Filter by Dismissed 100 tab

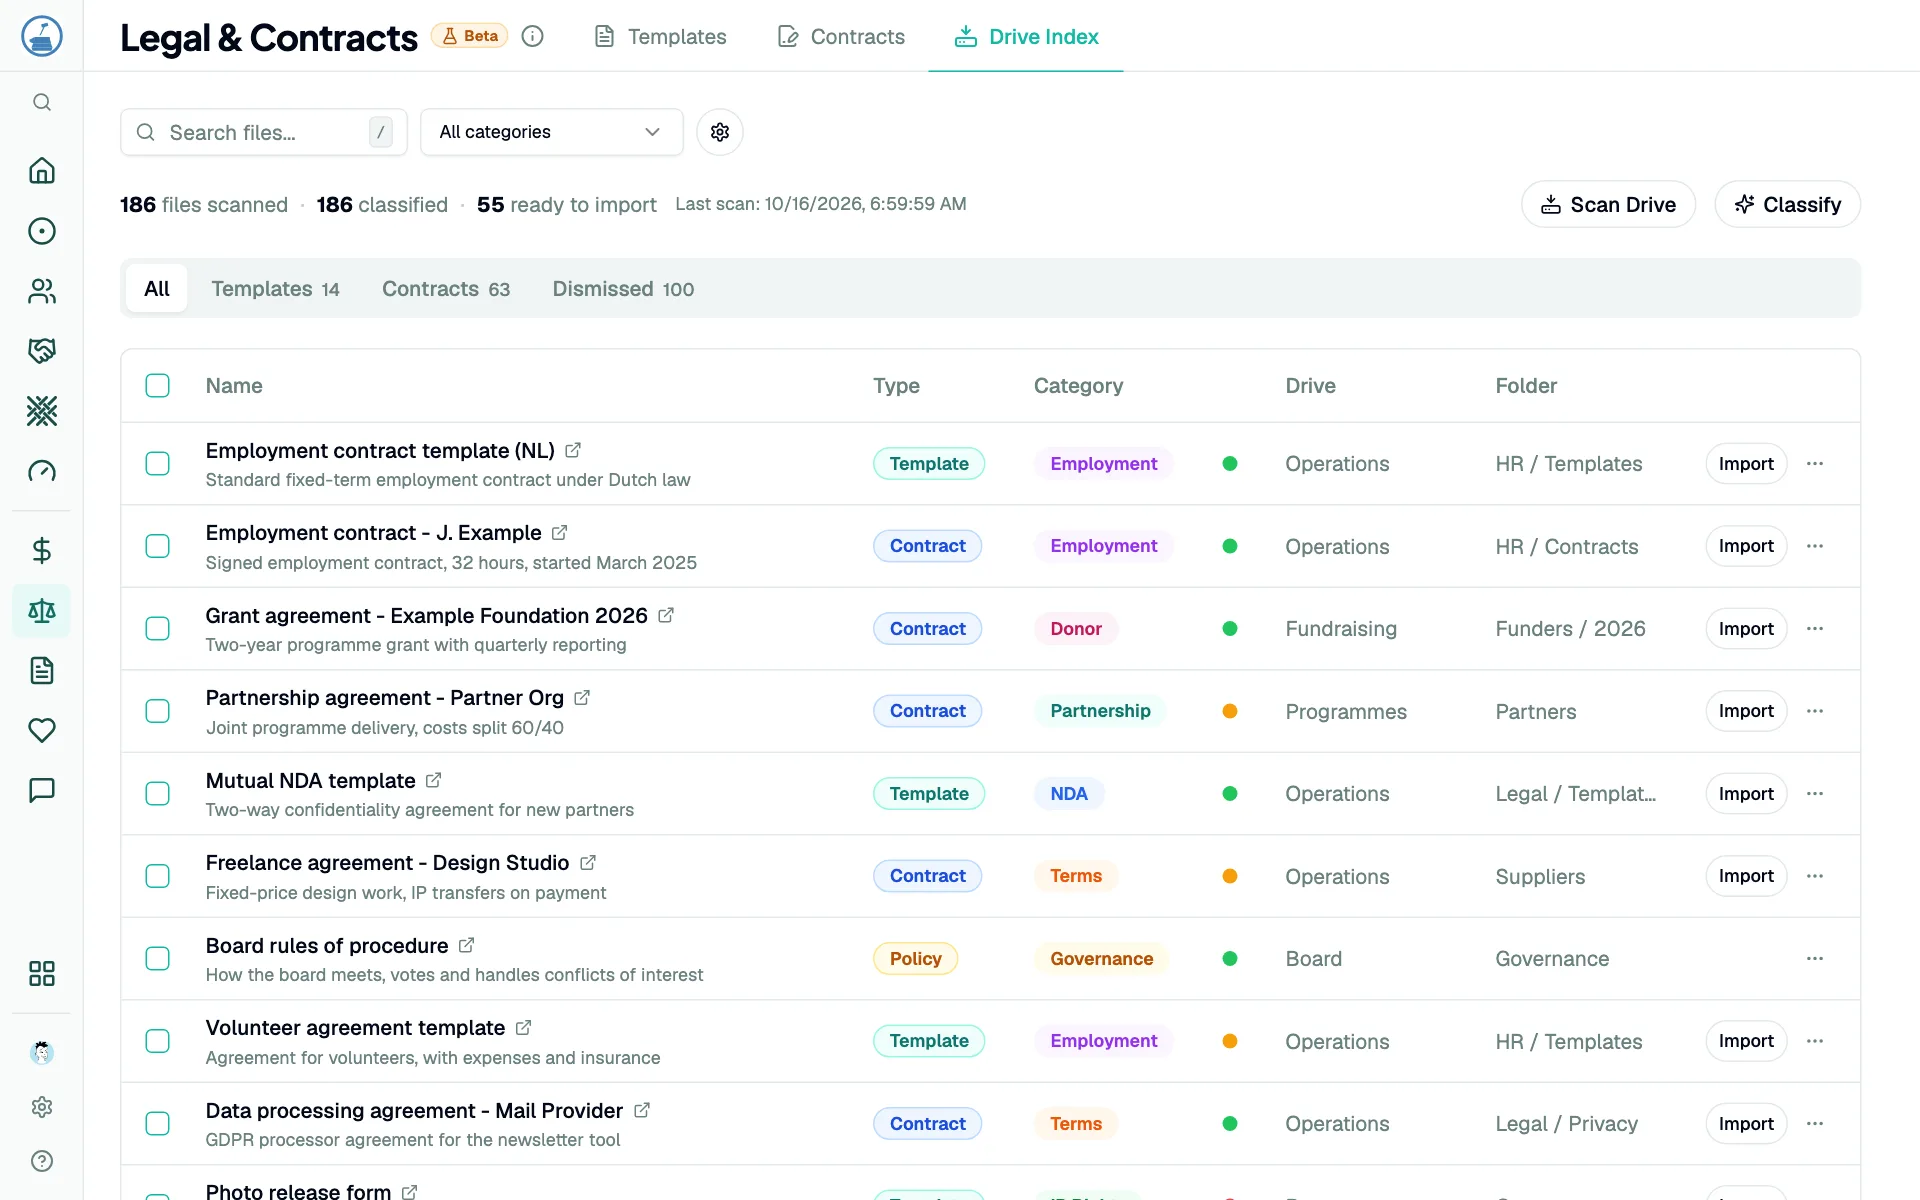click(x=623, y=289)
